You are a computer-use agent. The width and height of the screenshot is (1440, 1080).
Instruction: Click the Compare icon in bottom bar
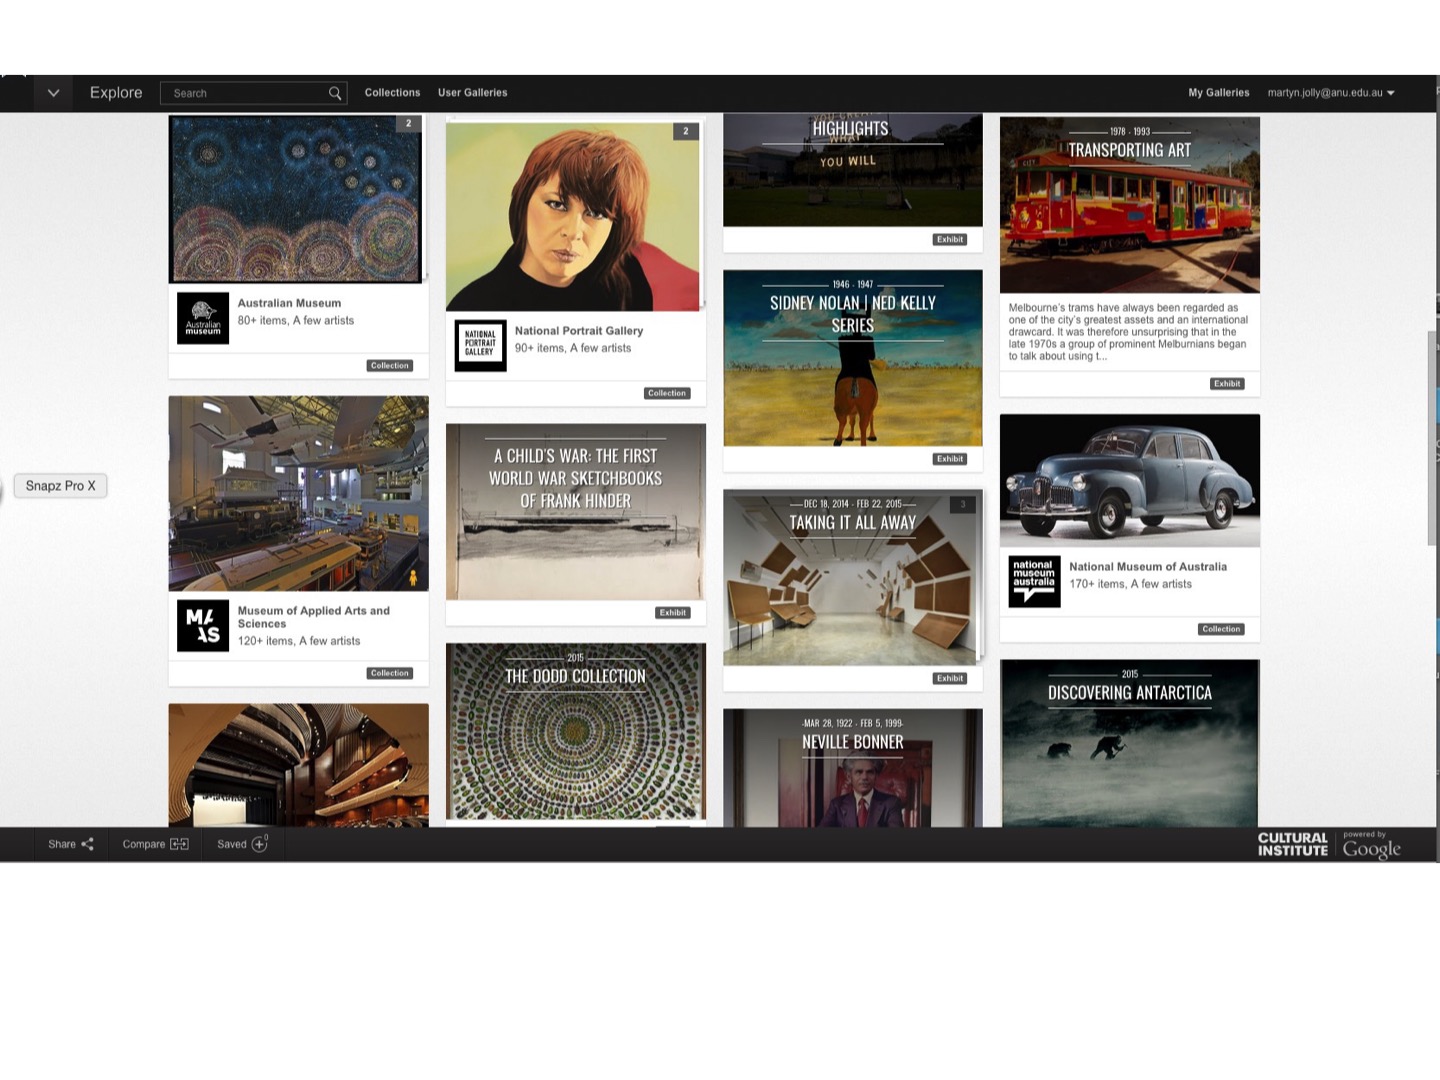pos(179,844)
